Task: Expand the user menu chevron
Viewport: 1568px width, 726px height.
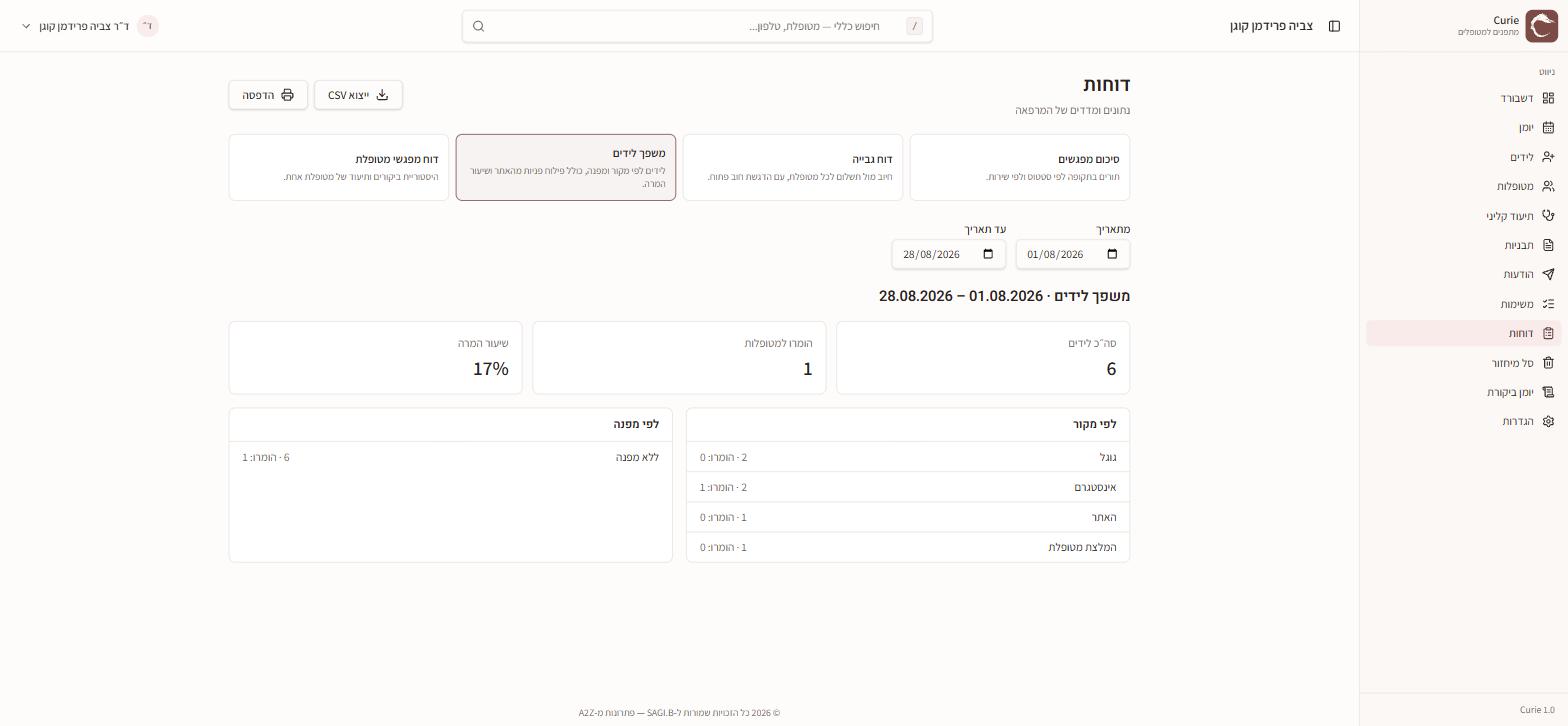Action: coord(26,26)
